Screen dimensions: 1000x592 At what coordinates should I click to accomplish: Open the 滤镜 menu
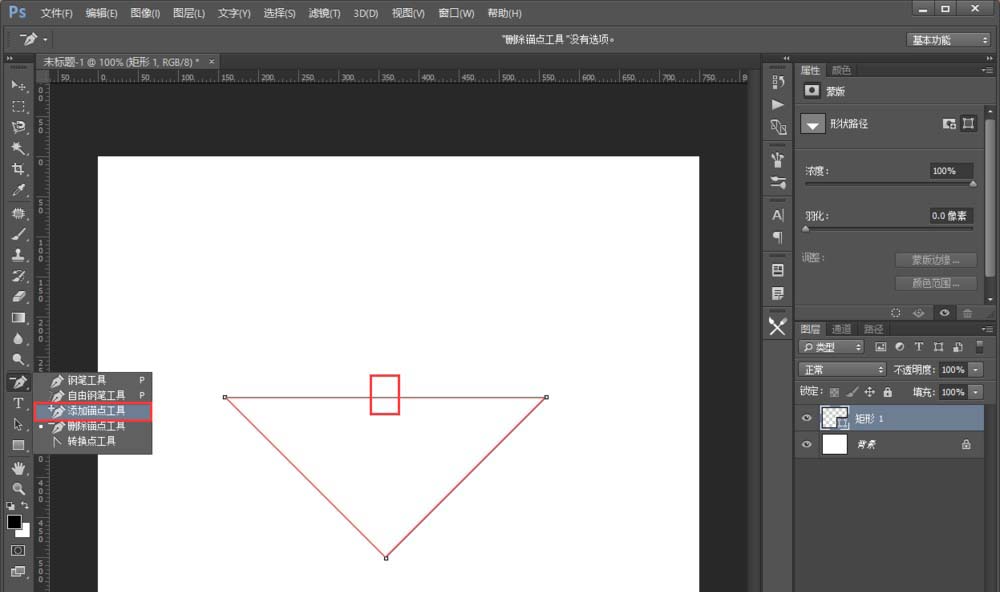322,13
